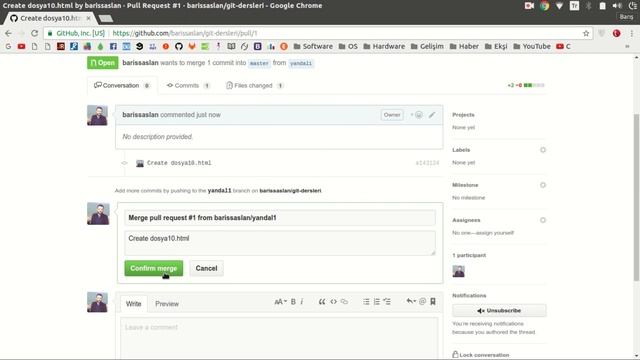Open the header text size dropdown

[280, 302]
